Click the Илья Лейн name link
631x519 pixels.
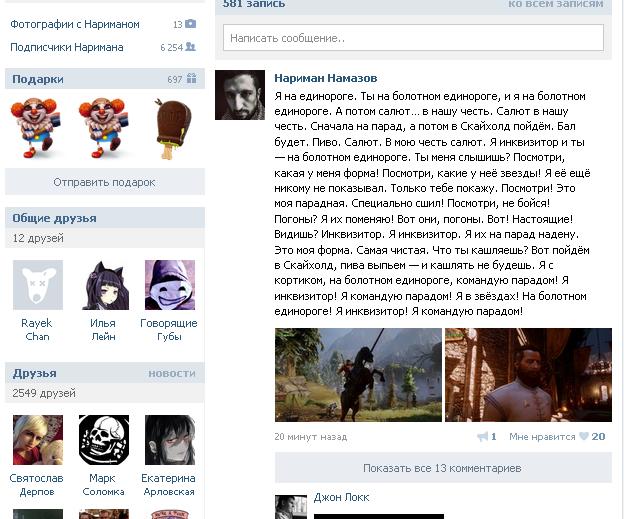(103, 330)
